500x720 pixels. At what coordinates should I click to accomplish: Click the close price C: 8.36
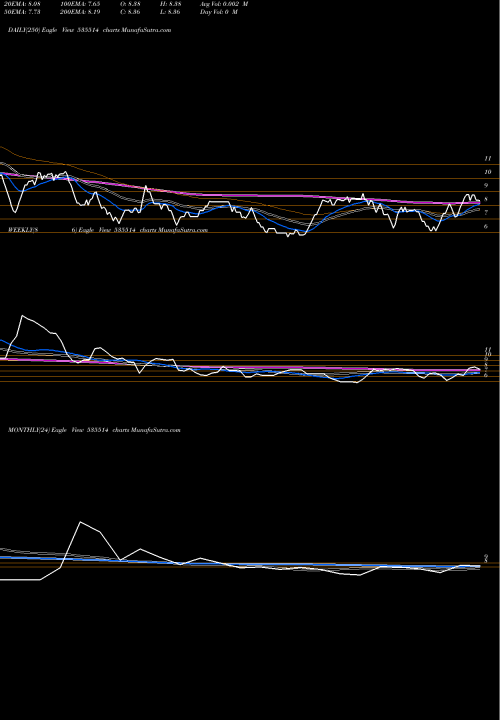[x=130, y=12]
